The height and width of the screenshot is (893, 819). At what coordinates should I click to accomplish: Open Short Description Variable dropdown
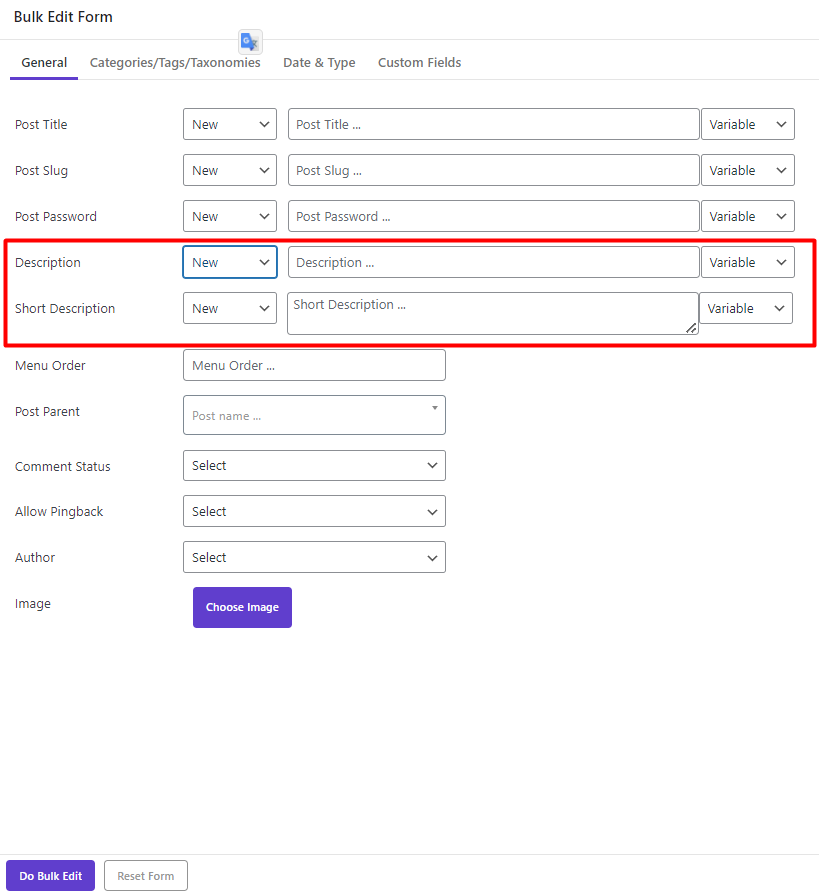coord(746,308)
